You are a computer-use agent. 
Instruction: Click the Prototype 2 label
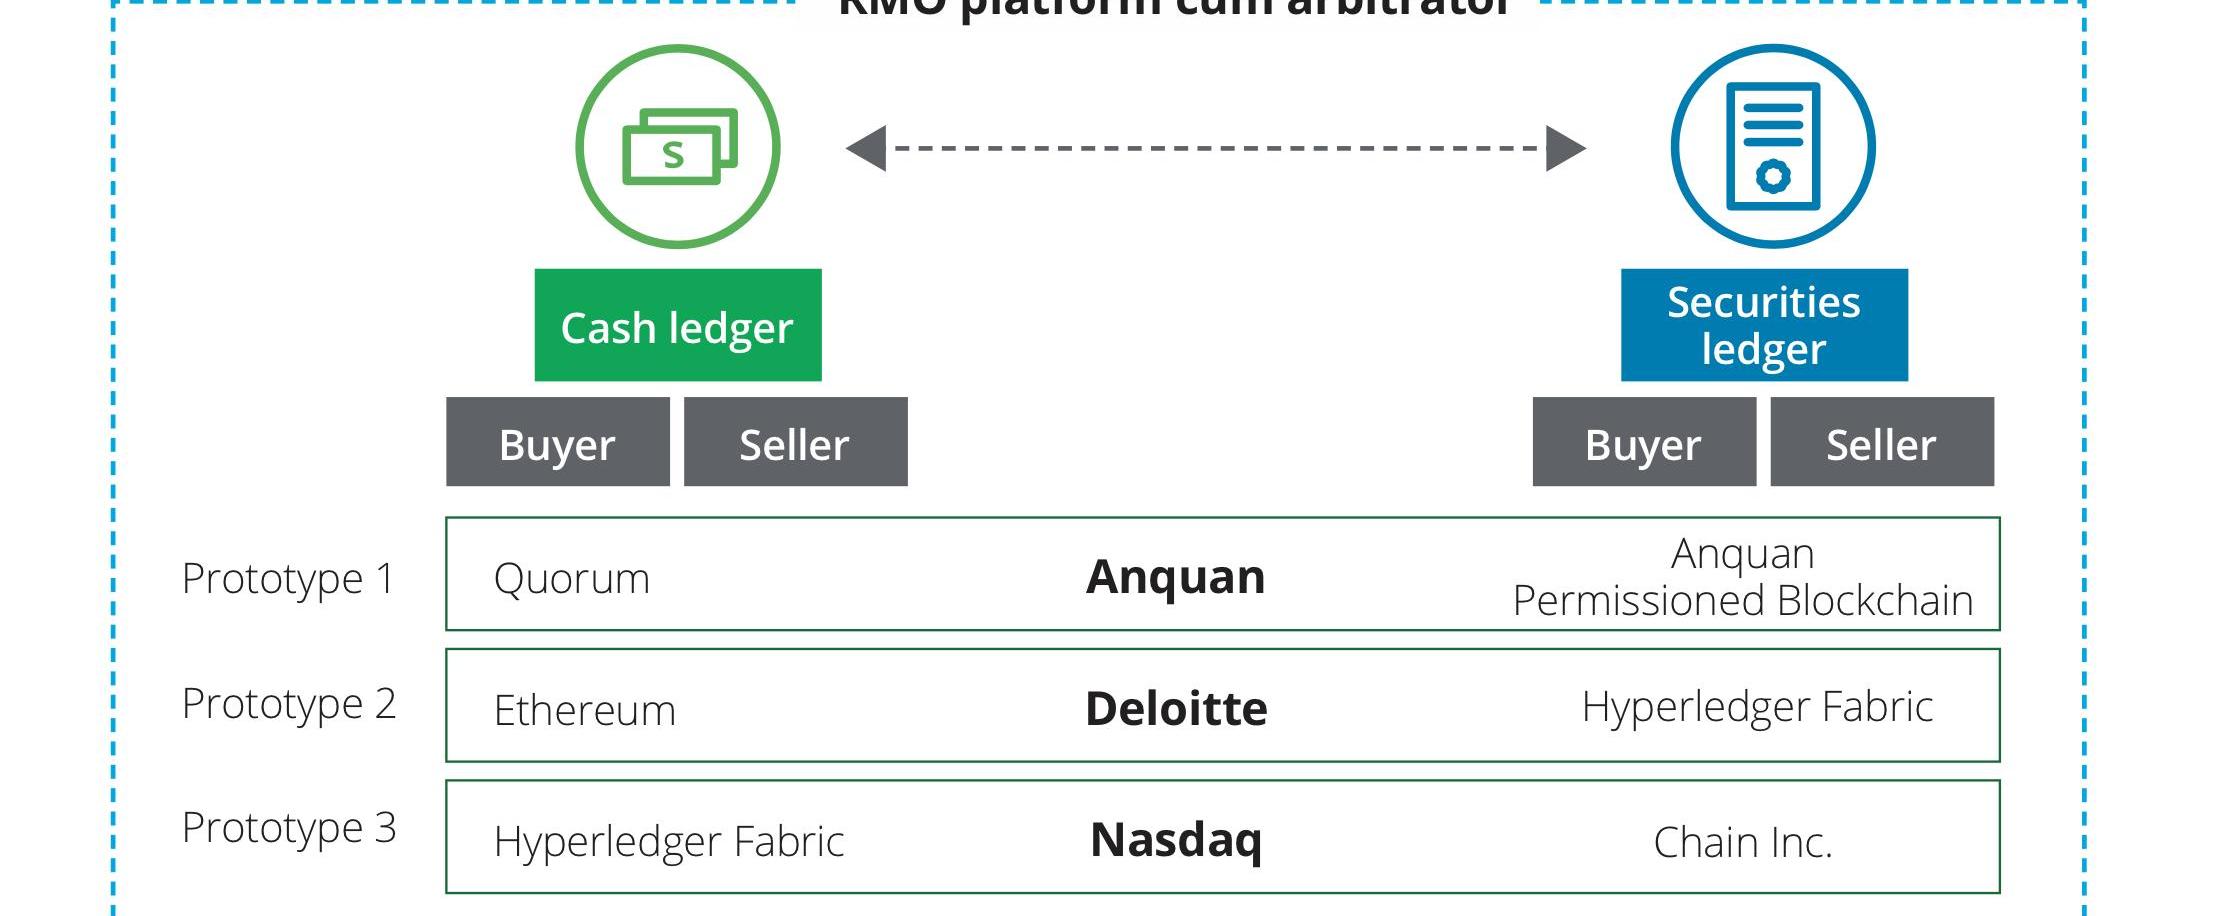coord(288,704)
